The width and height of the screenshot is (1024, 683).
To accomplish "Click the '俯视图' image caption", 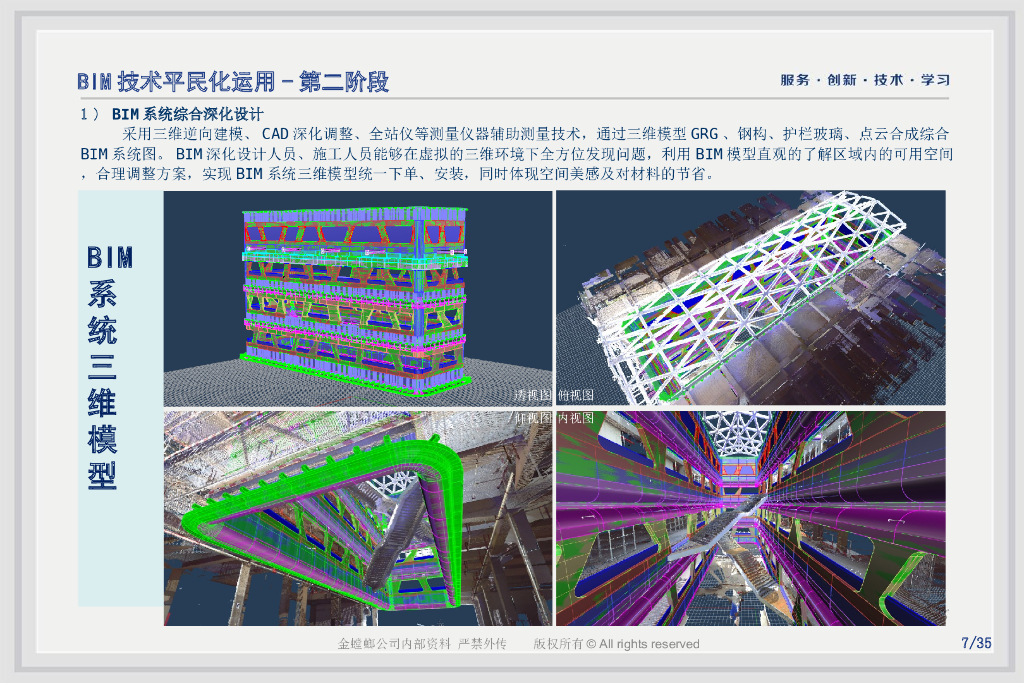I will 576,396.
